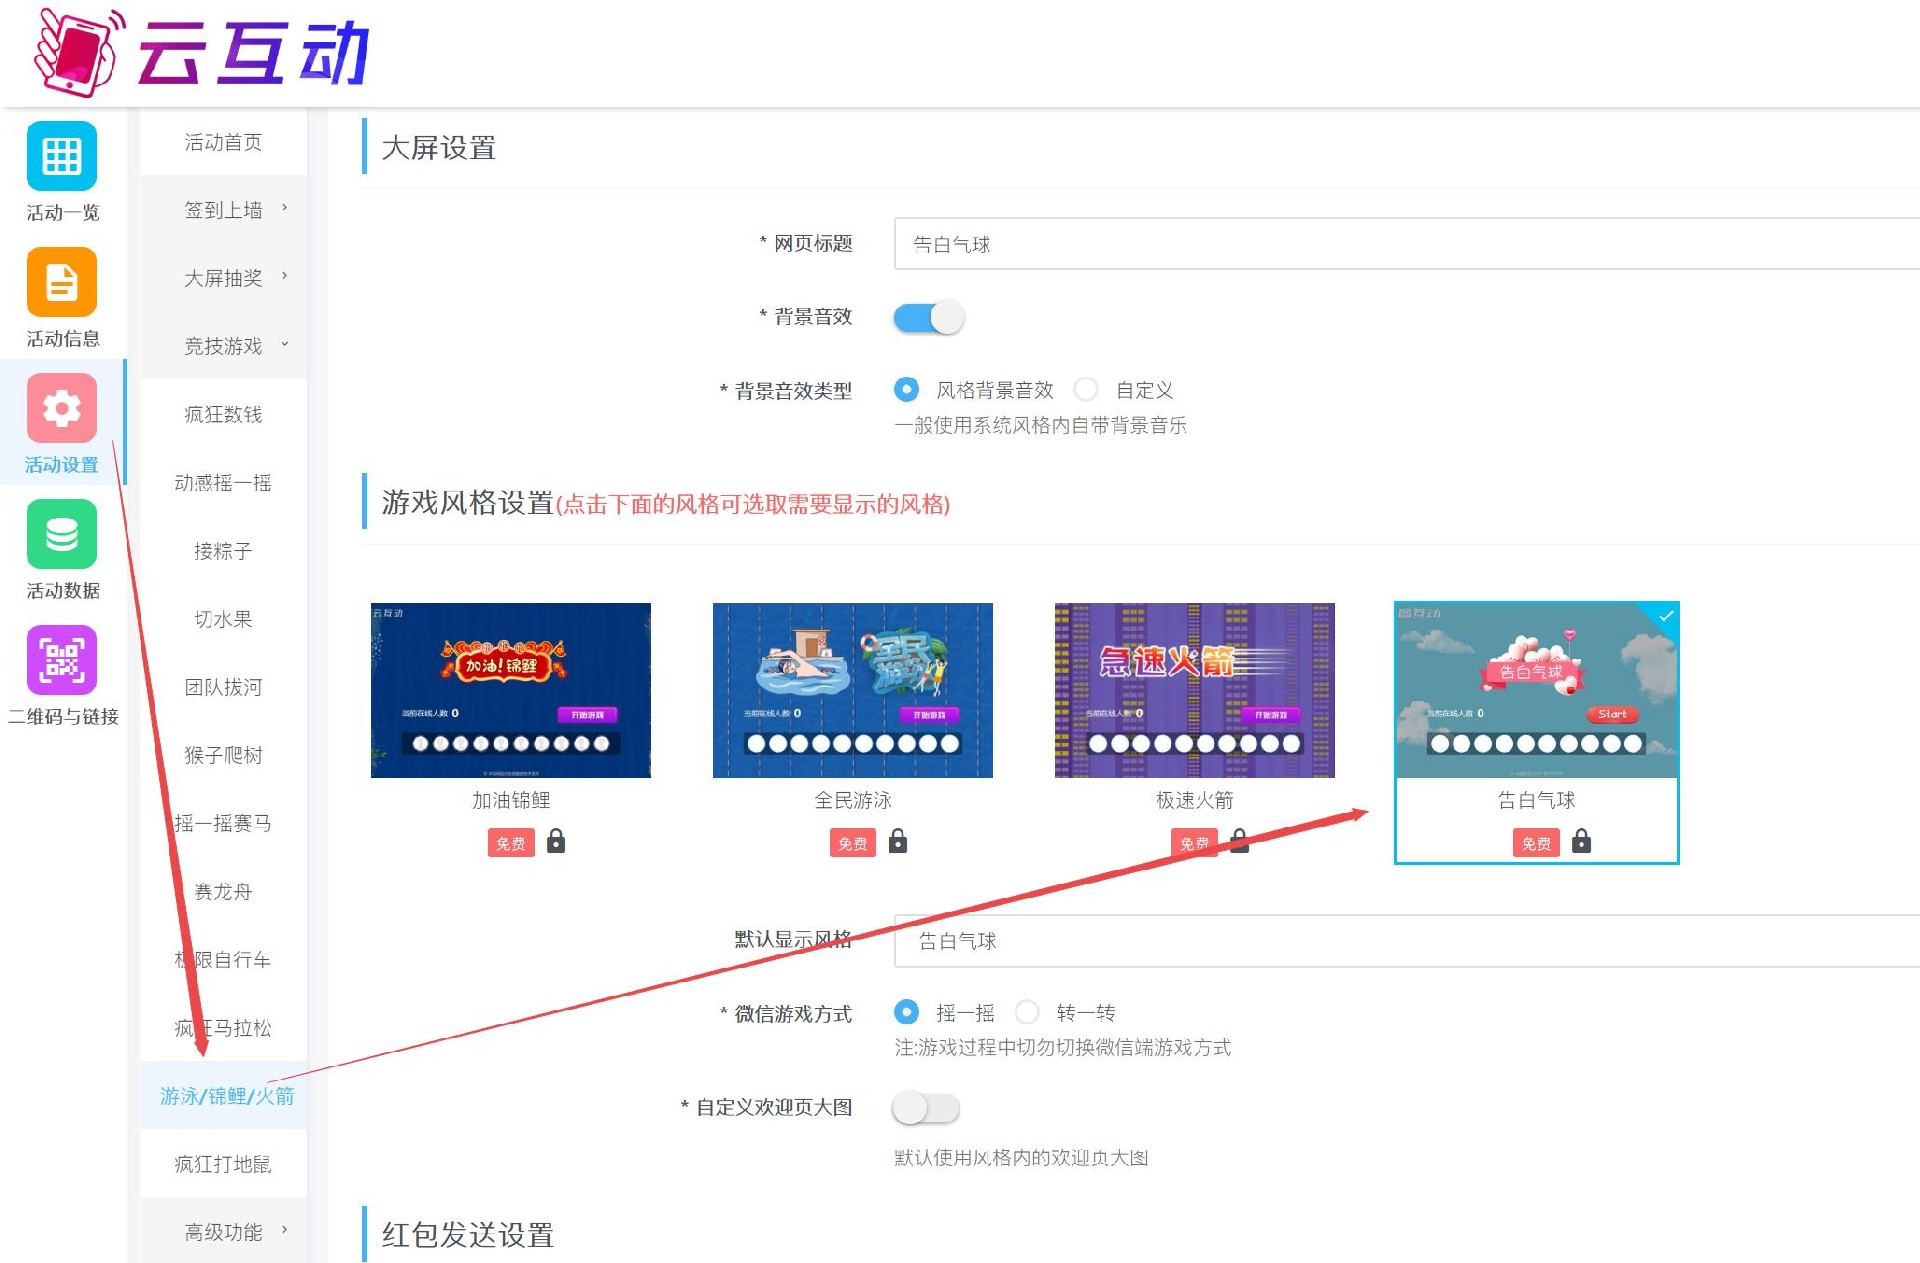Screen dimensions: 1920x1263
Task: Go to the 疯狂打地鼠 menu item
Action: coord(223,1164)
